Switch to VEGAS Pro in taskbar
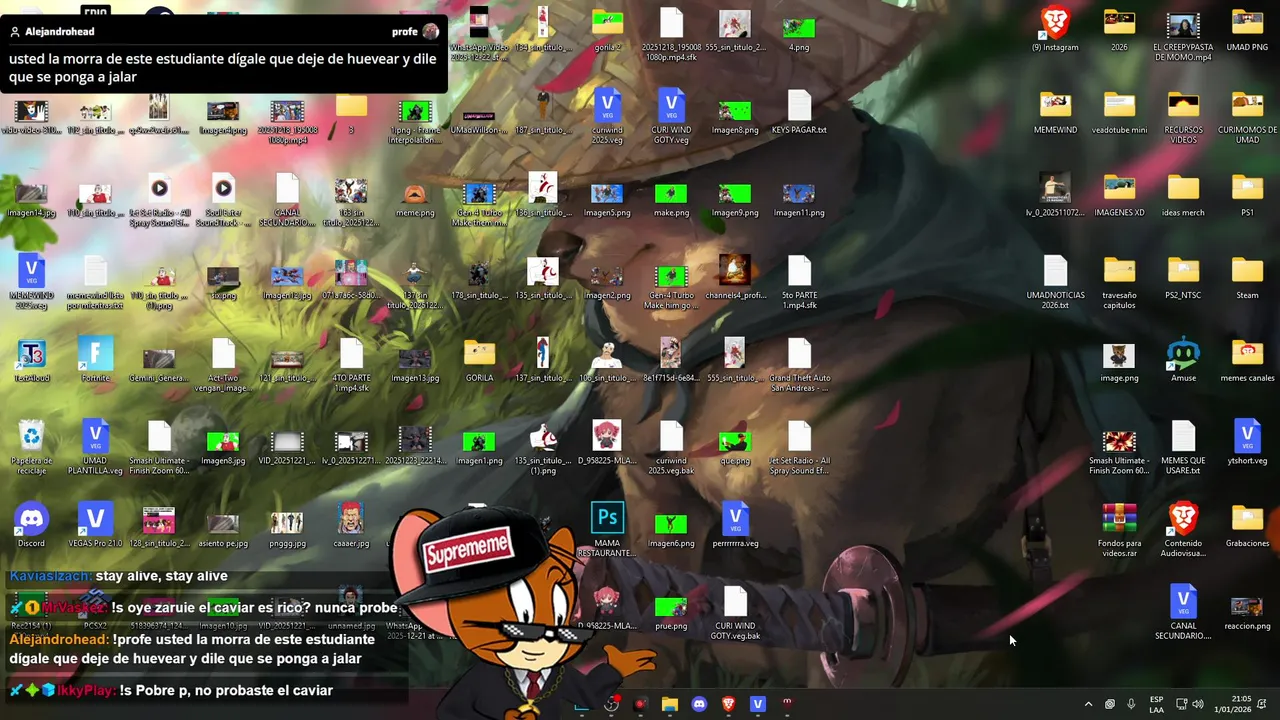Viewport: 1280px width, 720px height. (757, 704)
